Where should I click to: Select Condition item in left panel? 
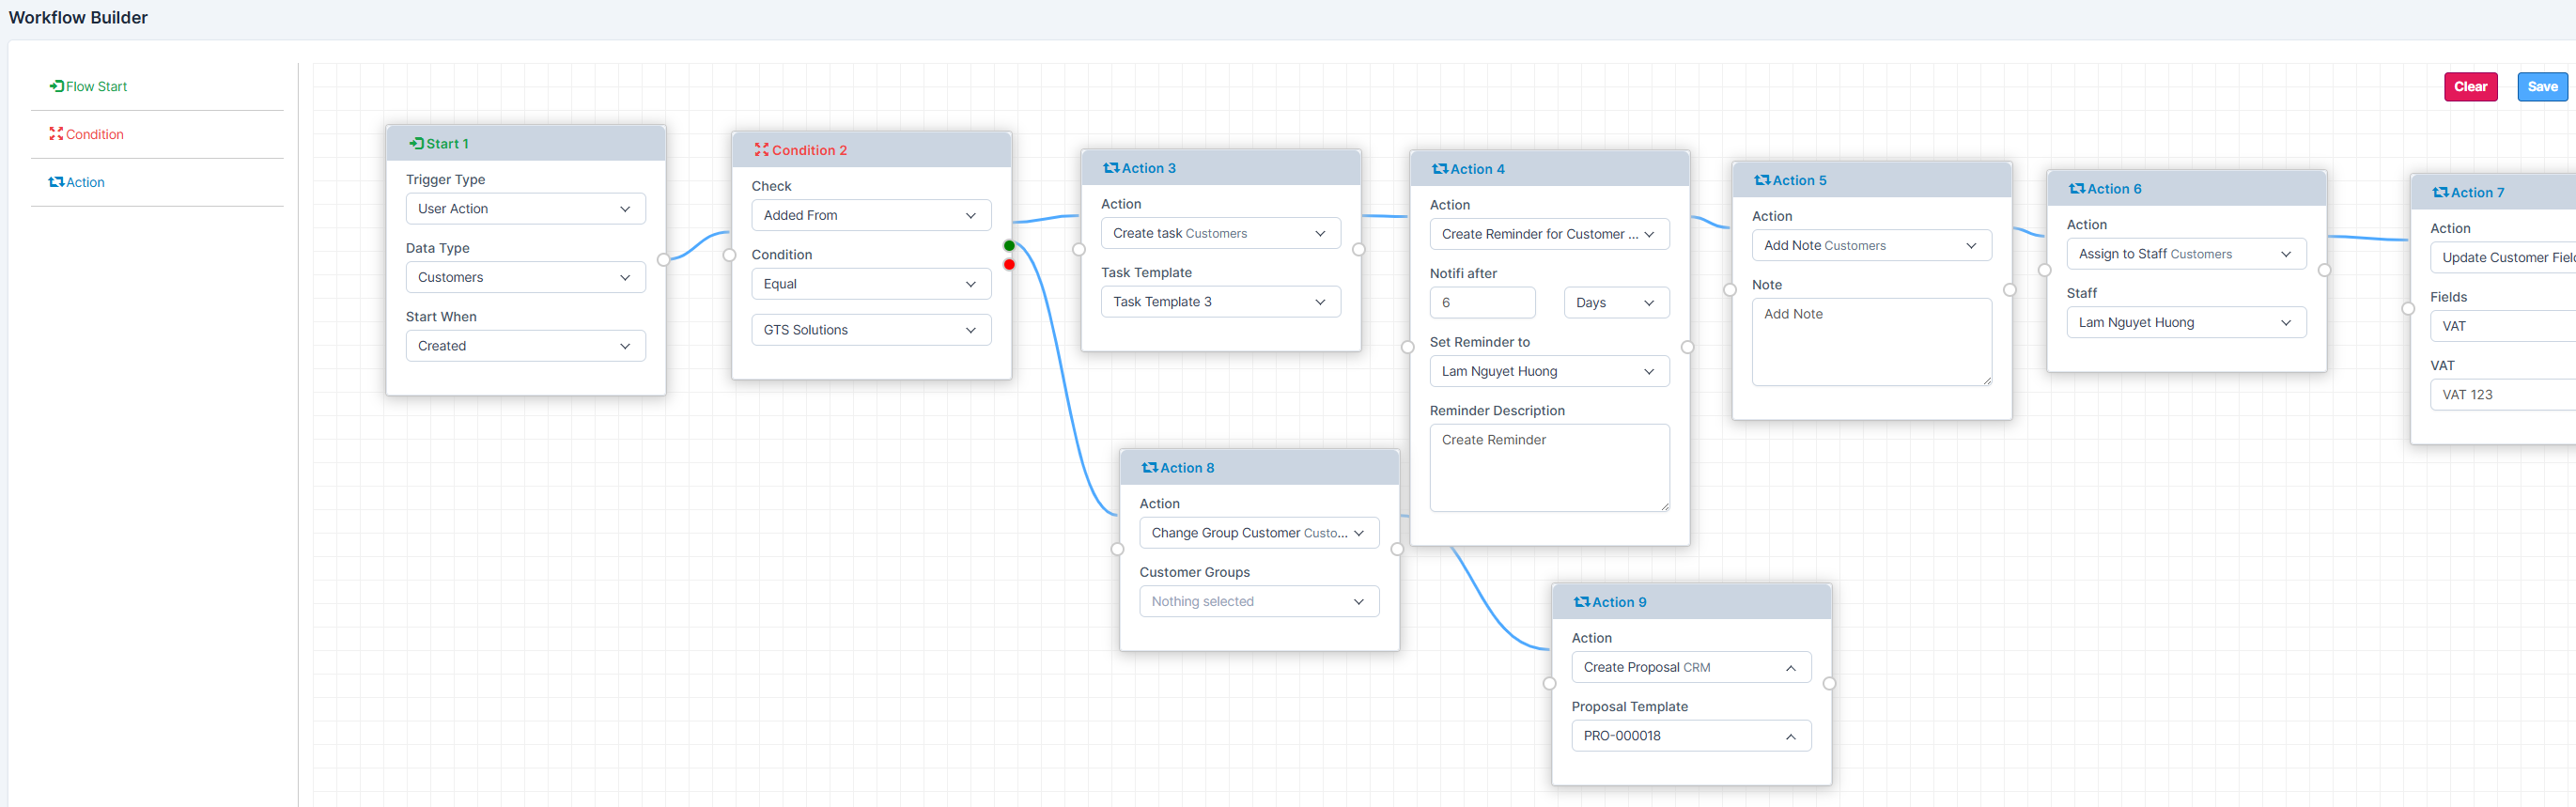tap(94, 134)
